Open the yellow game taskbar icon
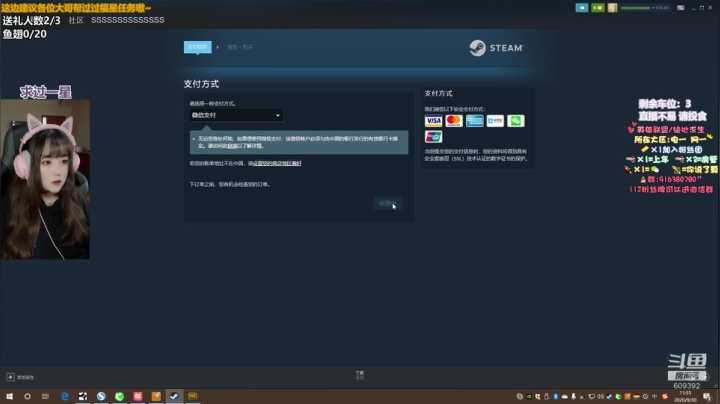Image resolution: width=720 pixels, height=404 pixels. click(x=193, y=396)
